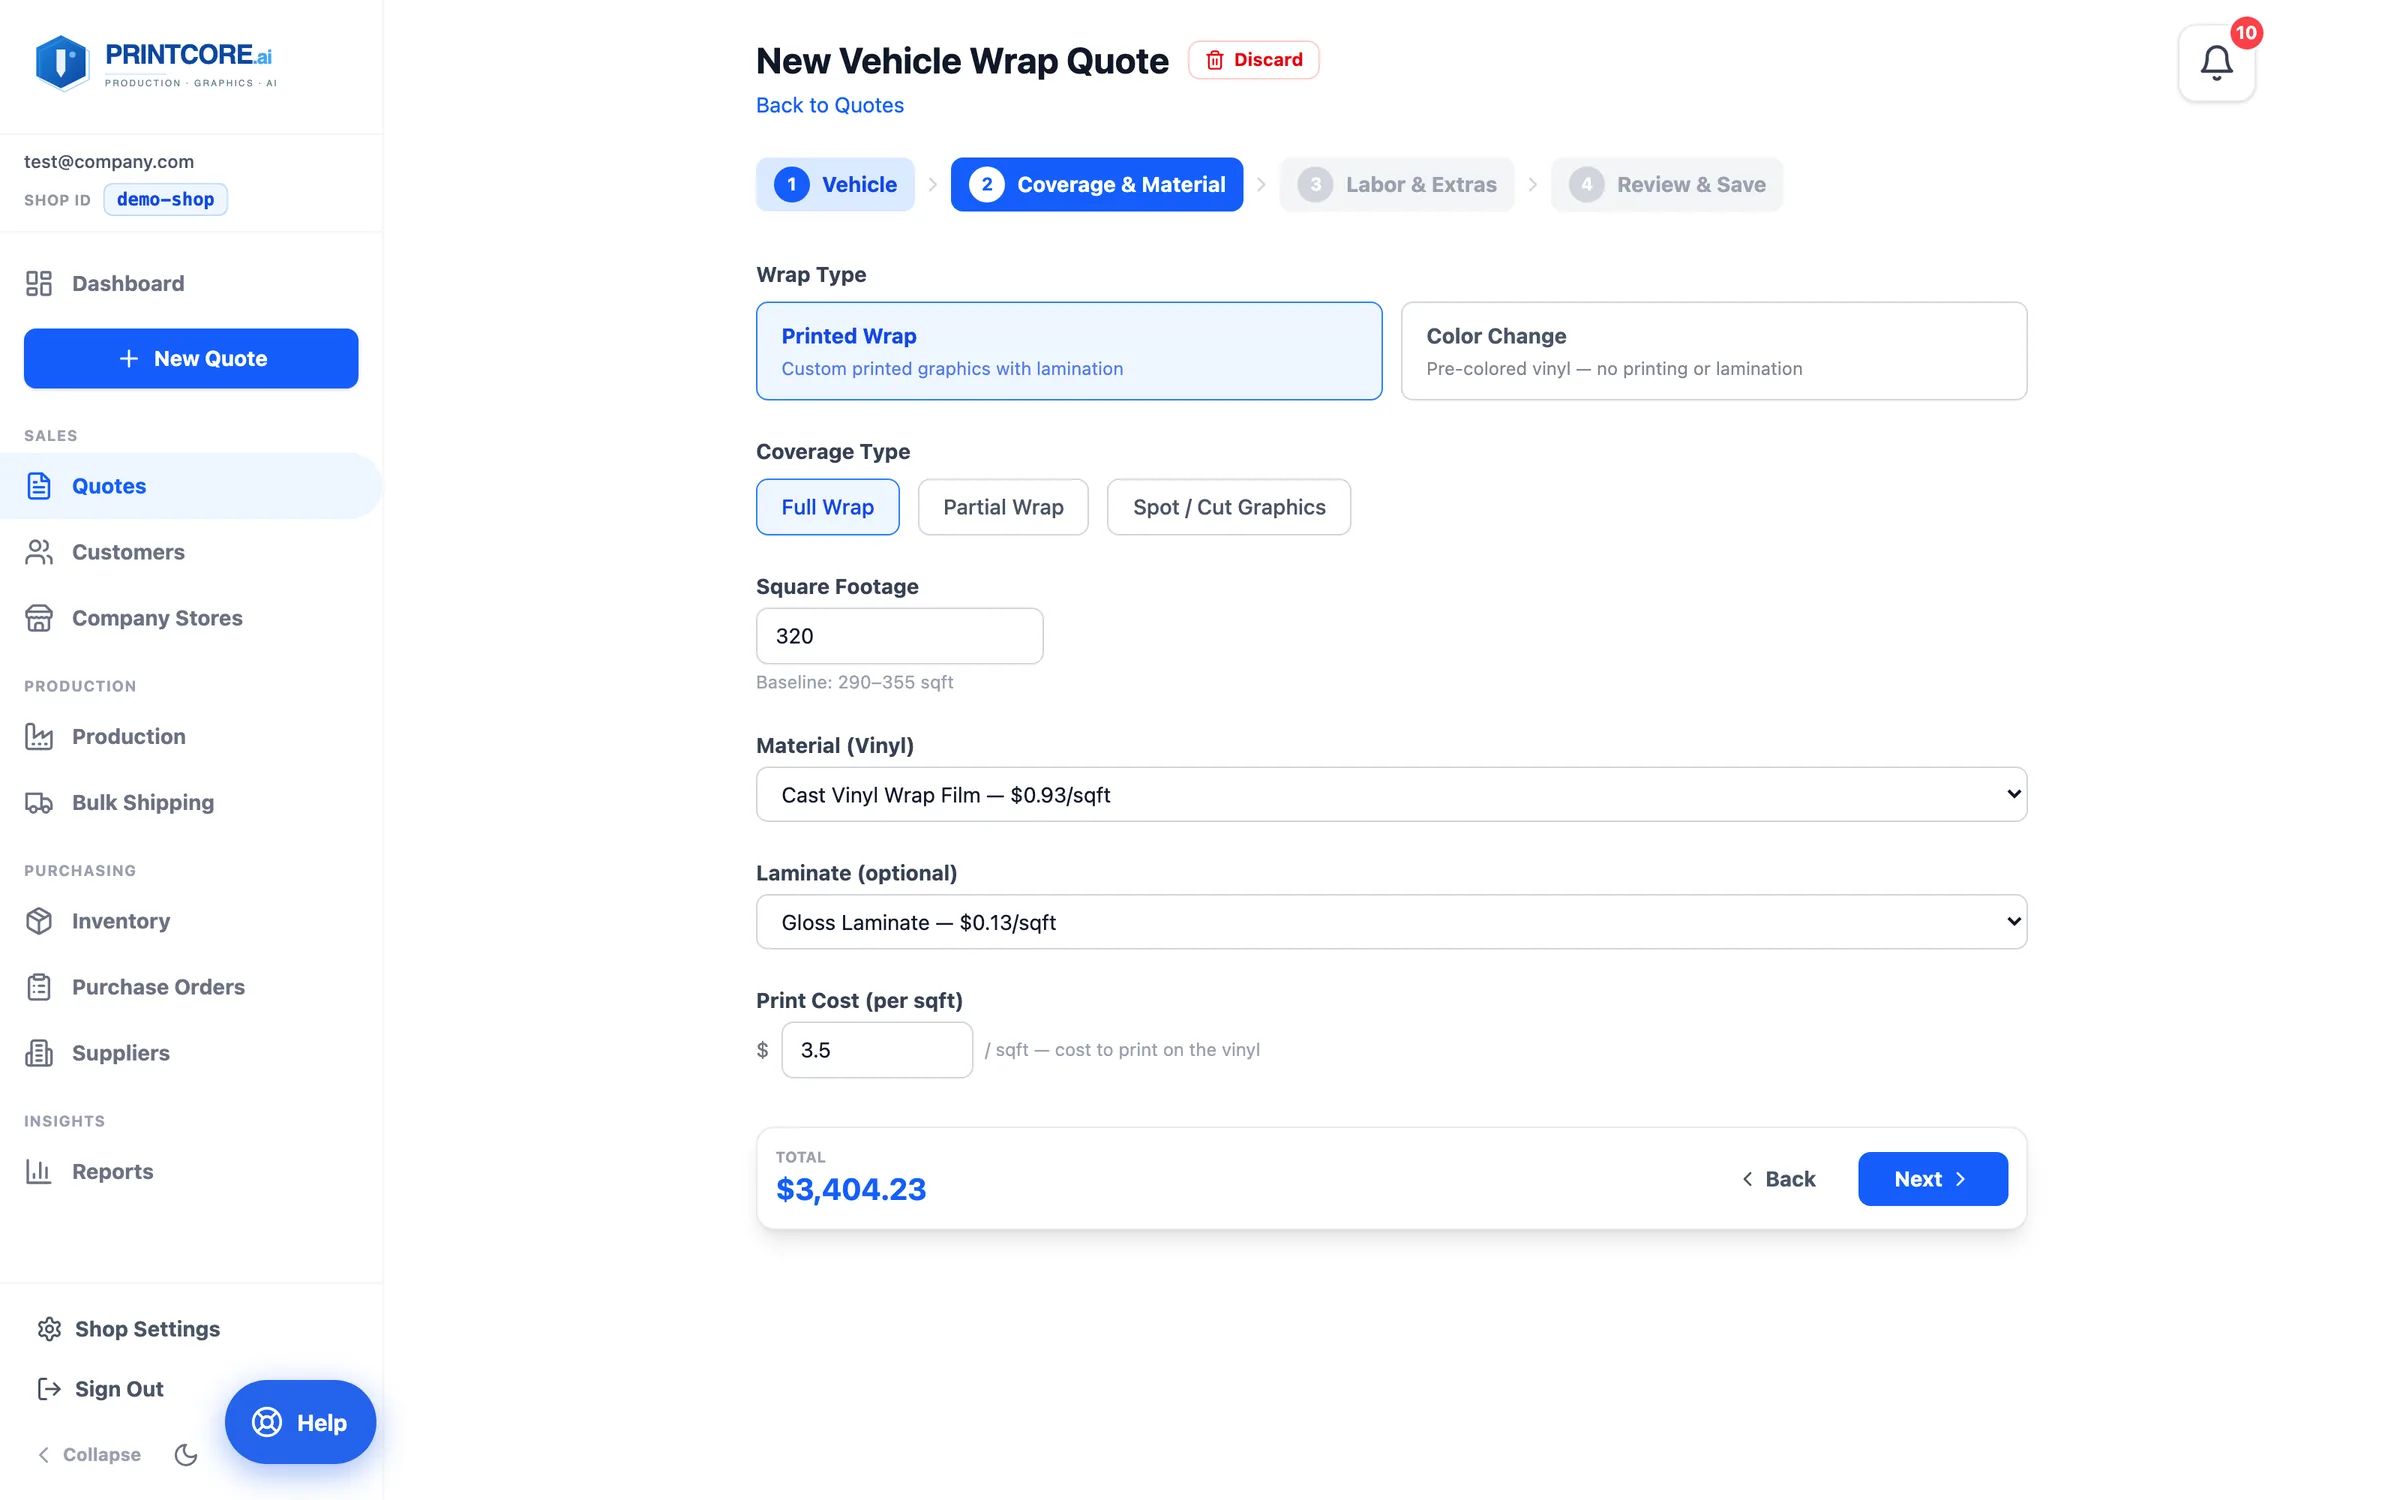2400x1500 pixels.
Task: Click the Bulk Shipping truck icon
Action: (39, 802)
